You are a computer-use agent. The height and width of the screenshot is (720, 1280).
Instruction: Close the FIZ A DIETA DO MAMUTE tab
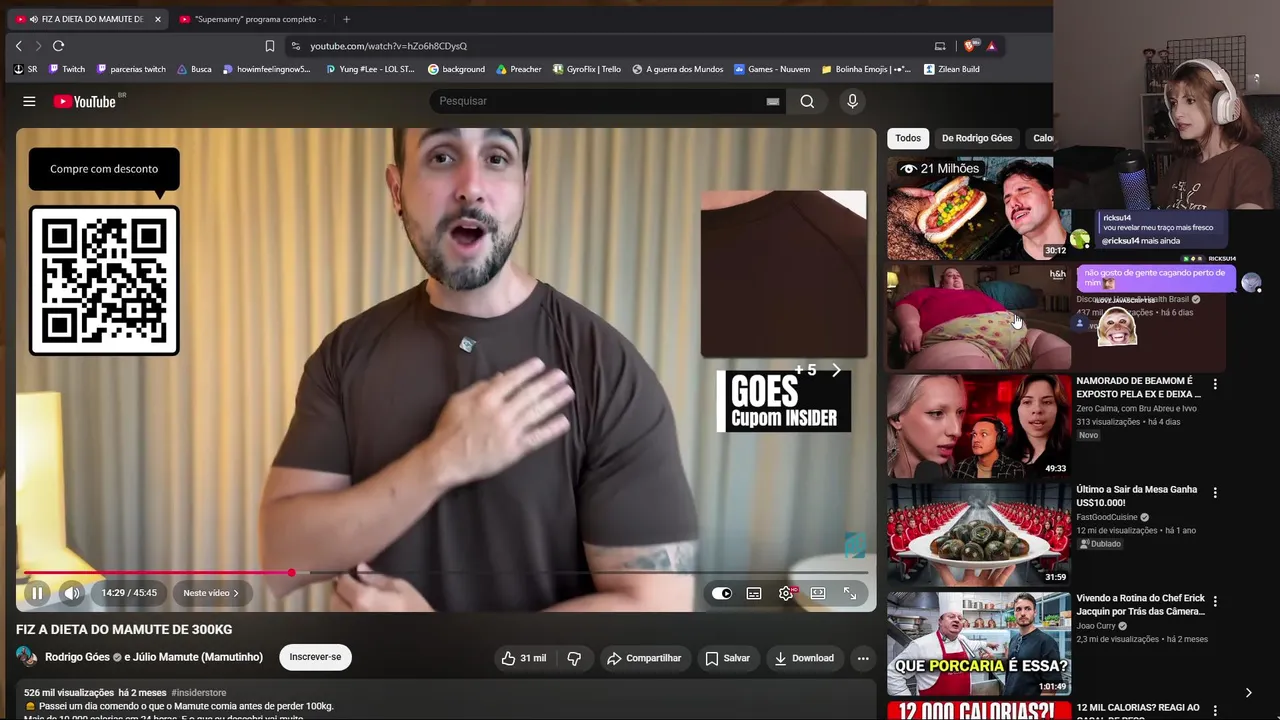(x=157, y=19)
